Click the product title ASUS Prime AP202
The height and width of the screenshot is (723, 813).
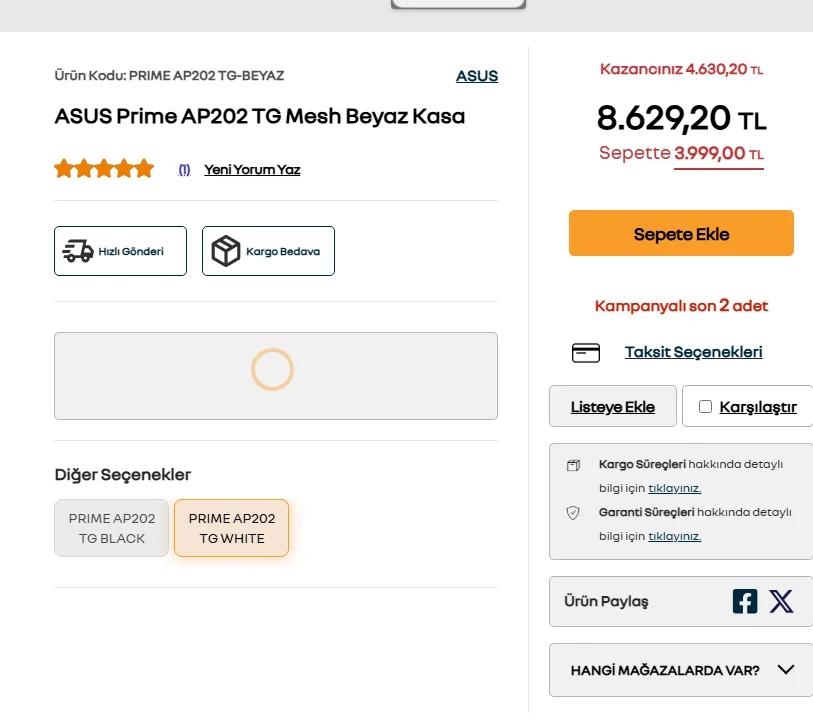click(x=260, y=116)
